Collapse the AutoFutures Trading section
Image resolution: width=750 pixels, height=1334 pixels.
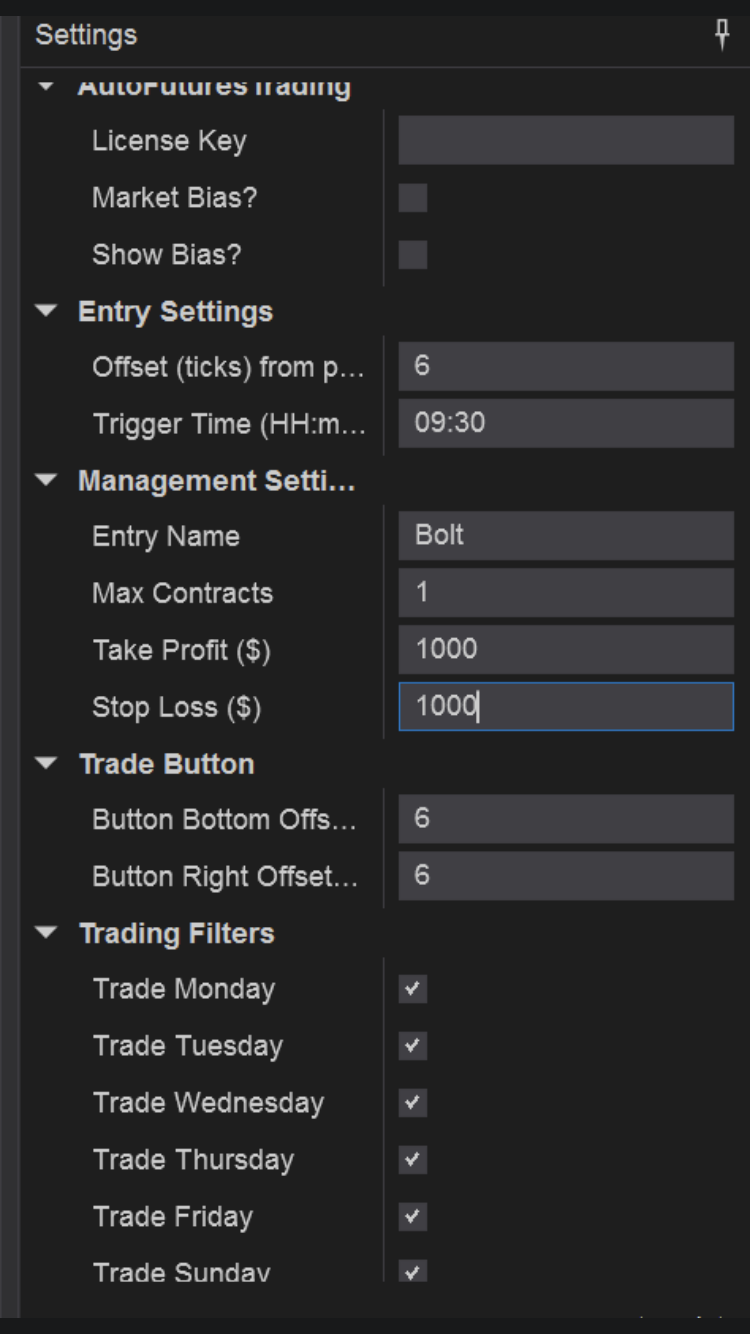[x=45, y=86]
